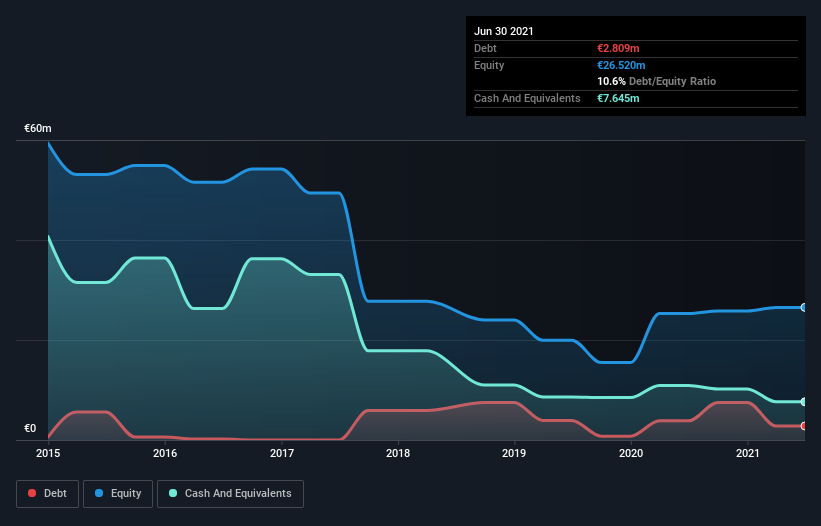Image resolution: width=821 pixels, height=526 pixels.
Task: Click the €60m y-axis label
Action: [x=38, y=128]
